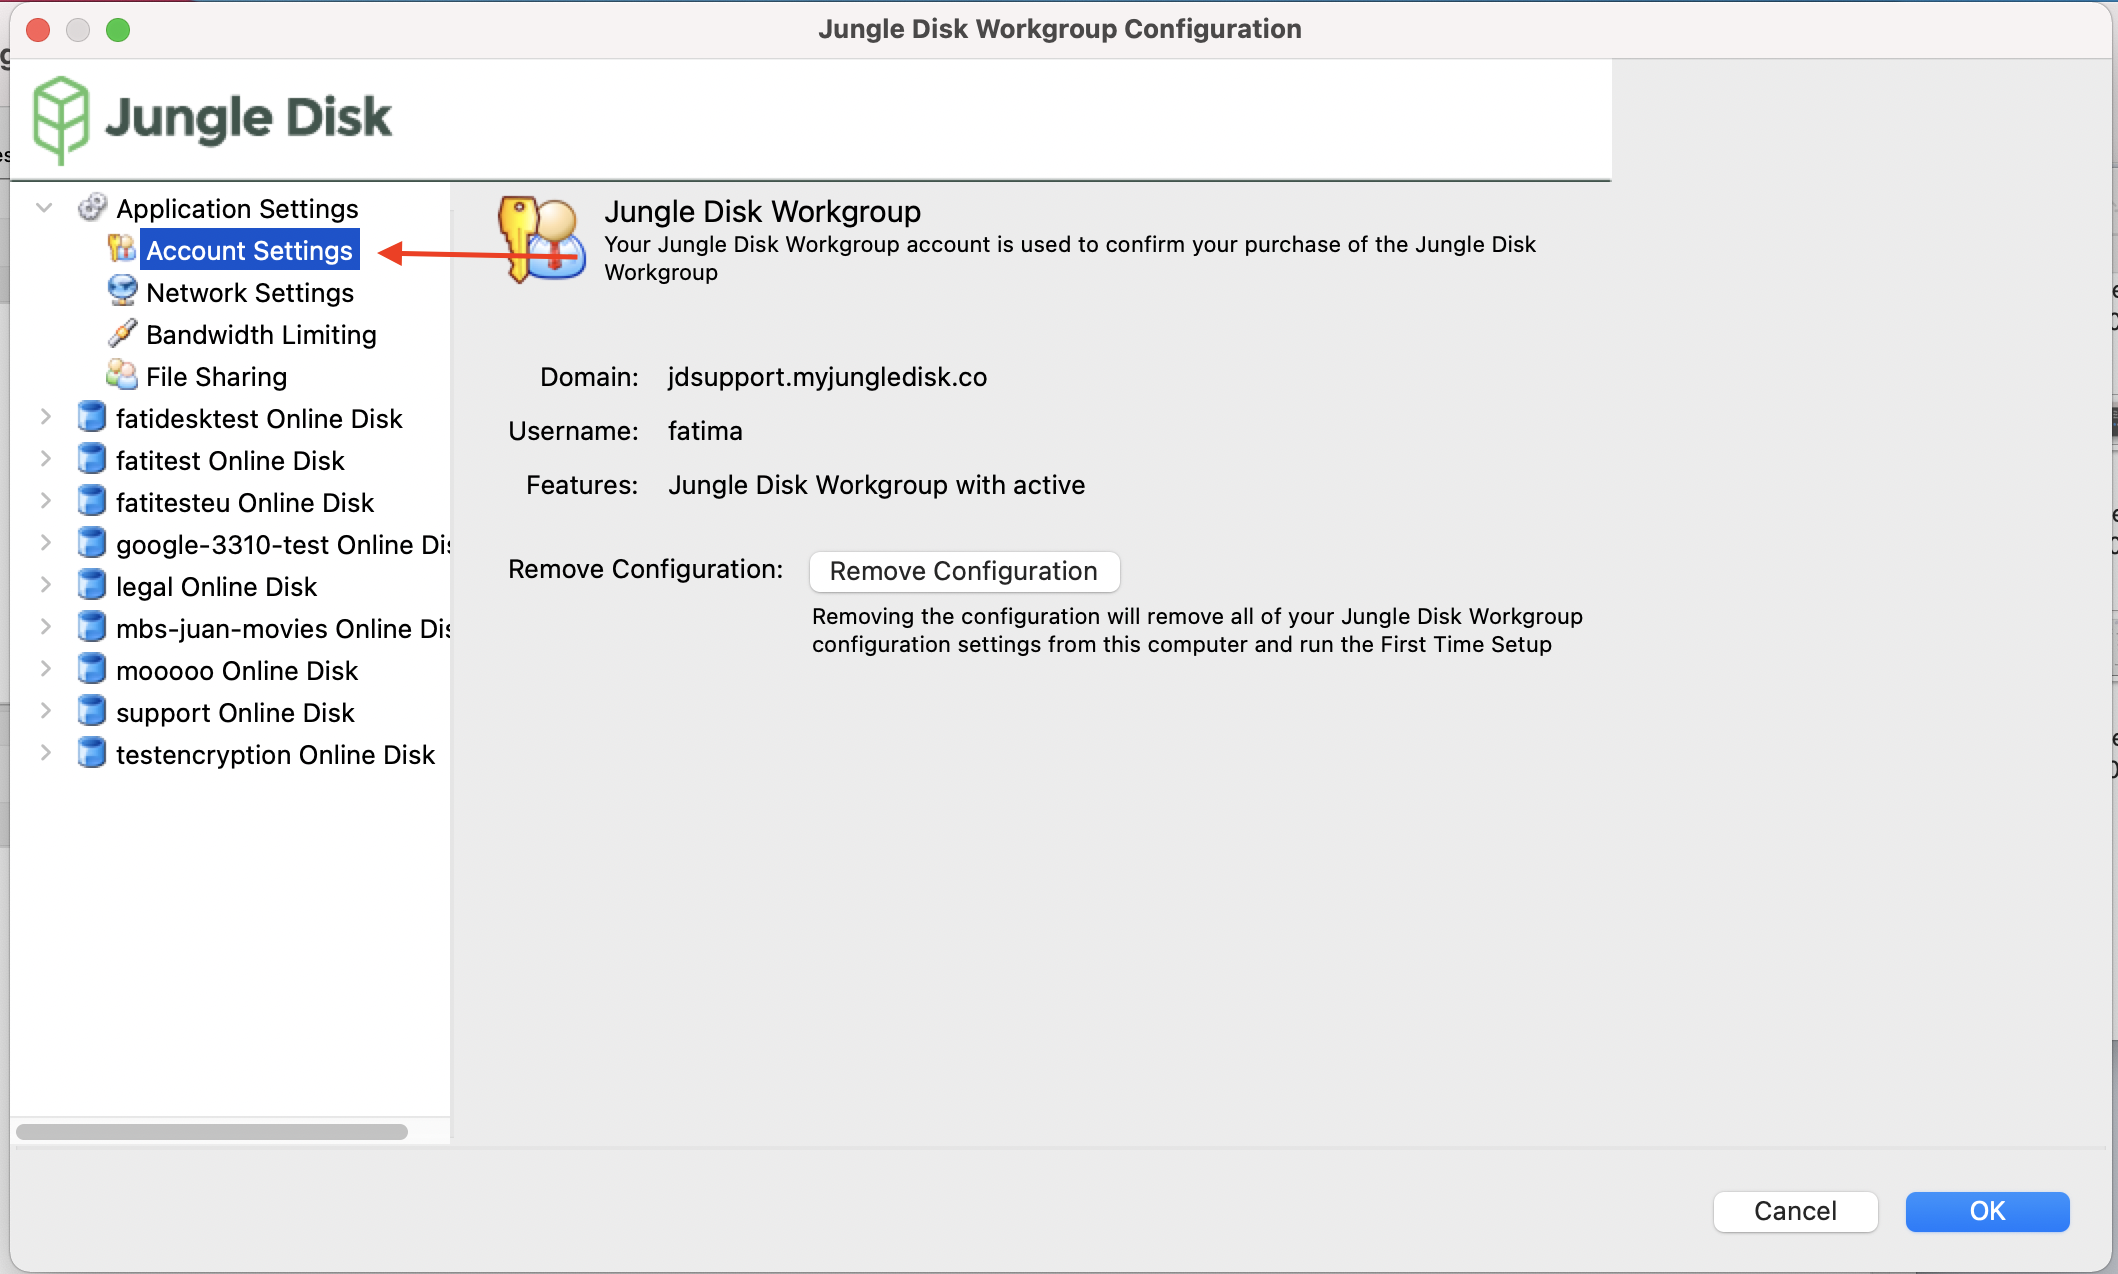This screenshot has height=1274, width=2118.
Task: Expand the fatitesteu Online Disk node
Action: click(x=45, y=501)
